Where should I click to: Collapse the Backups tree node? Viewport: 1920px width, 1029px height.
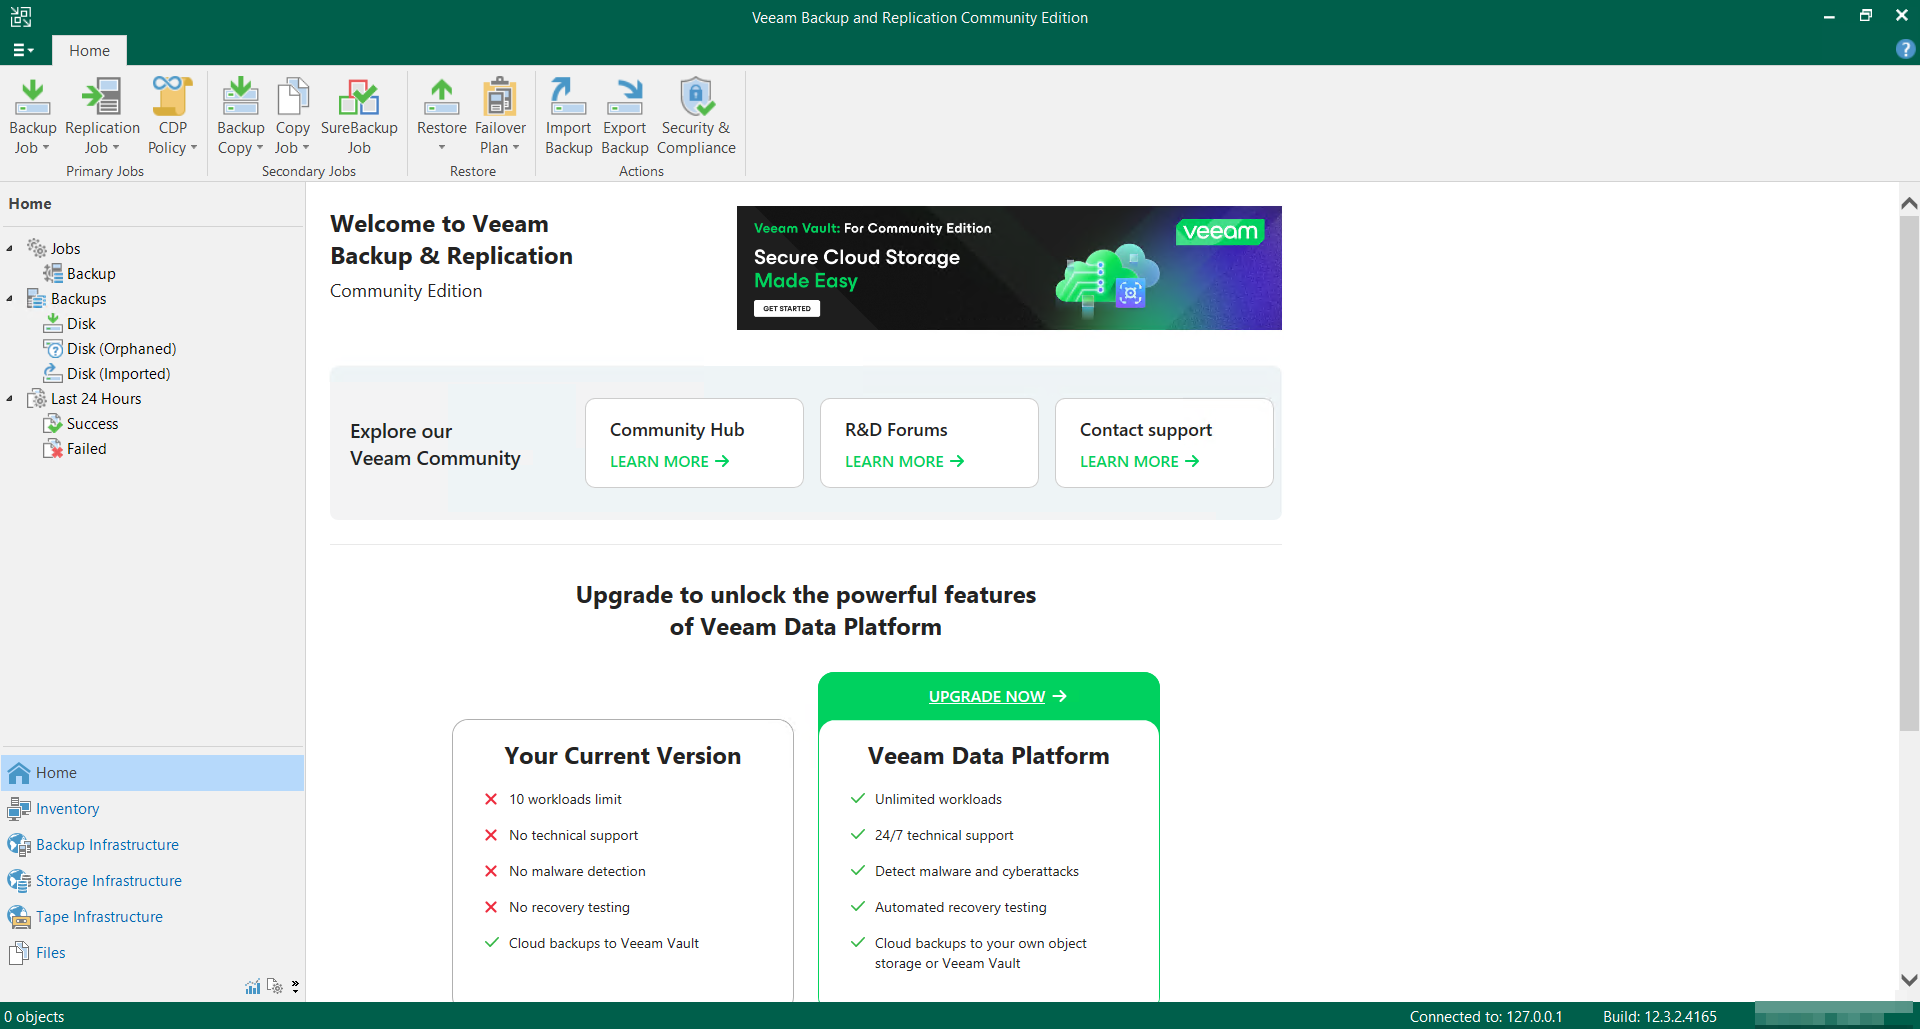point(10,298)
